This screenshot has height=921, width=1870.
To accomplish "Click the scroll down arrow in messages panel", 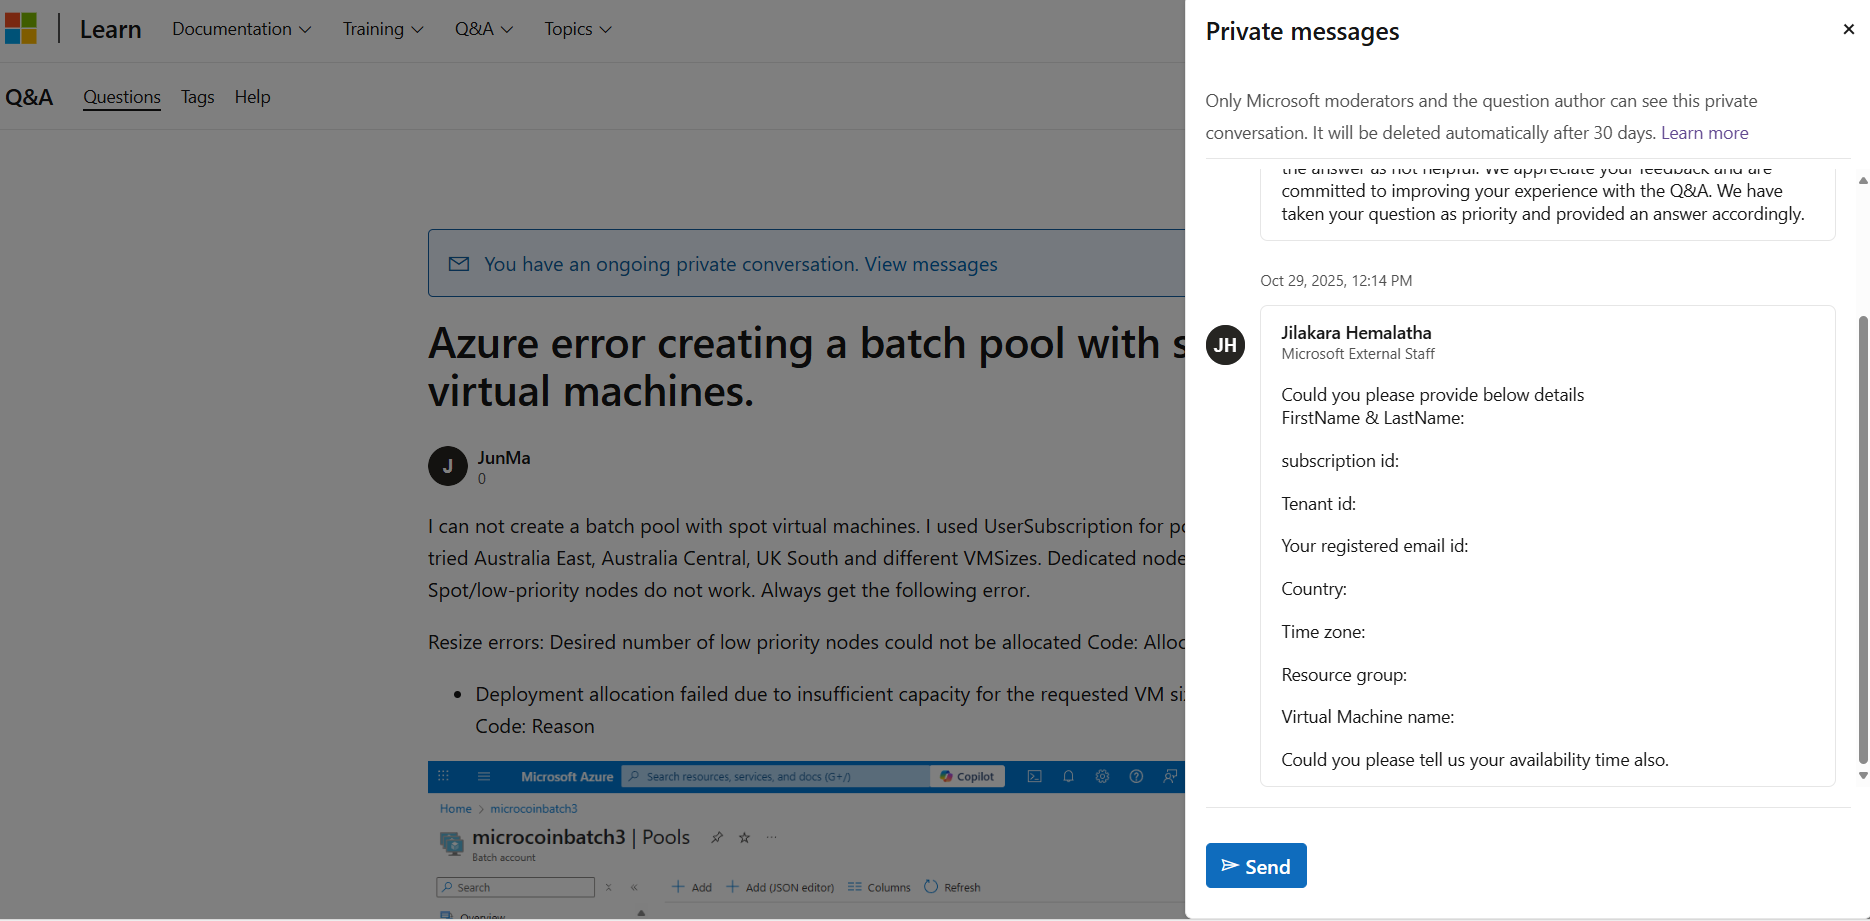I will [x=1863, y=775].
